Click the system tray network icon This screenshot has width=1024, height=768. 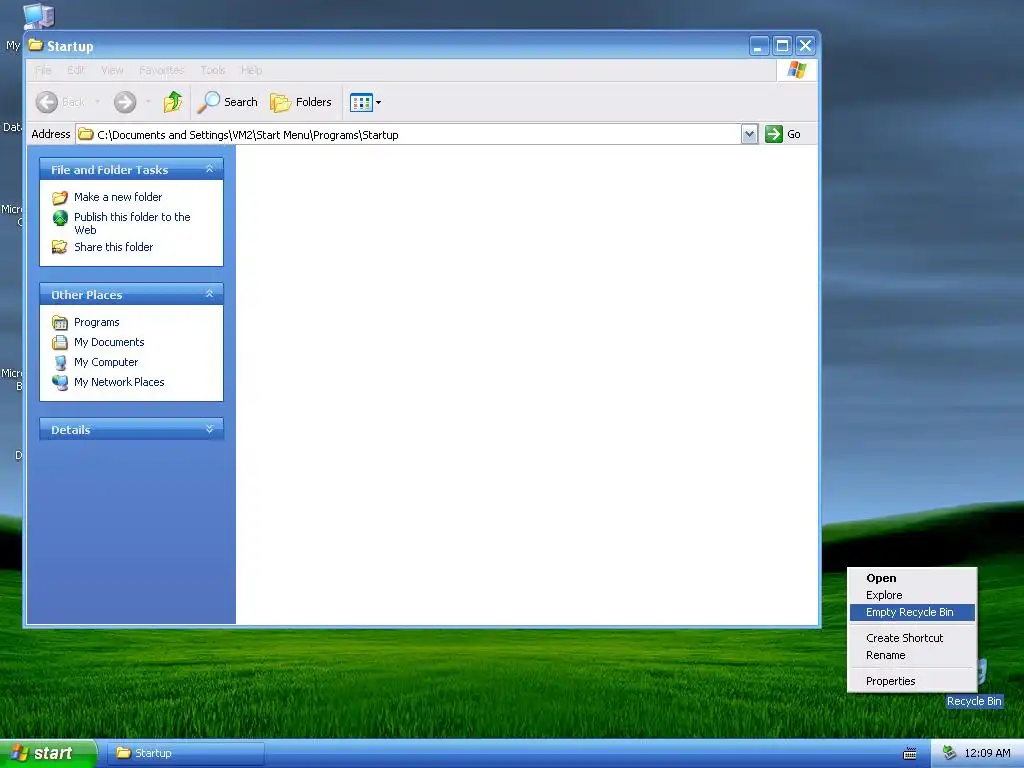coord(950,753)
